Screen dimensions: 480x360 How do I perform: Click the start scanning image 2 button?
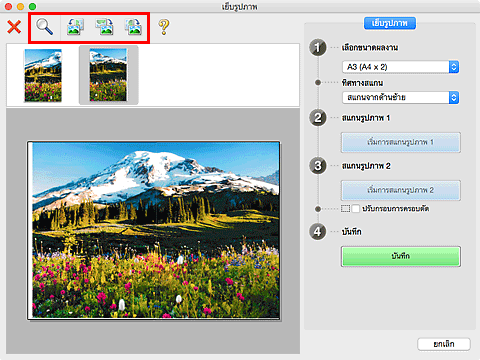(x=401, y=190)
